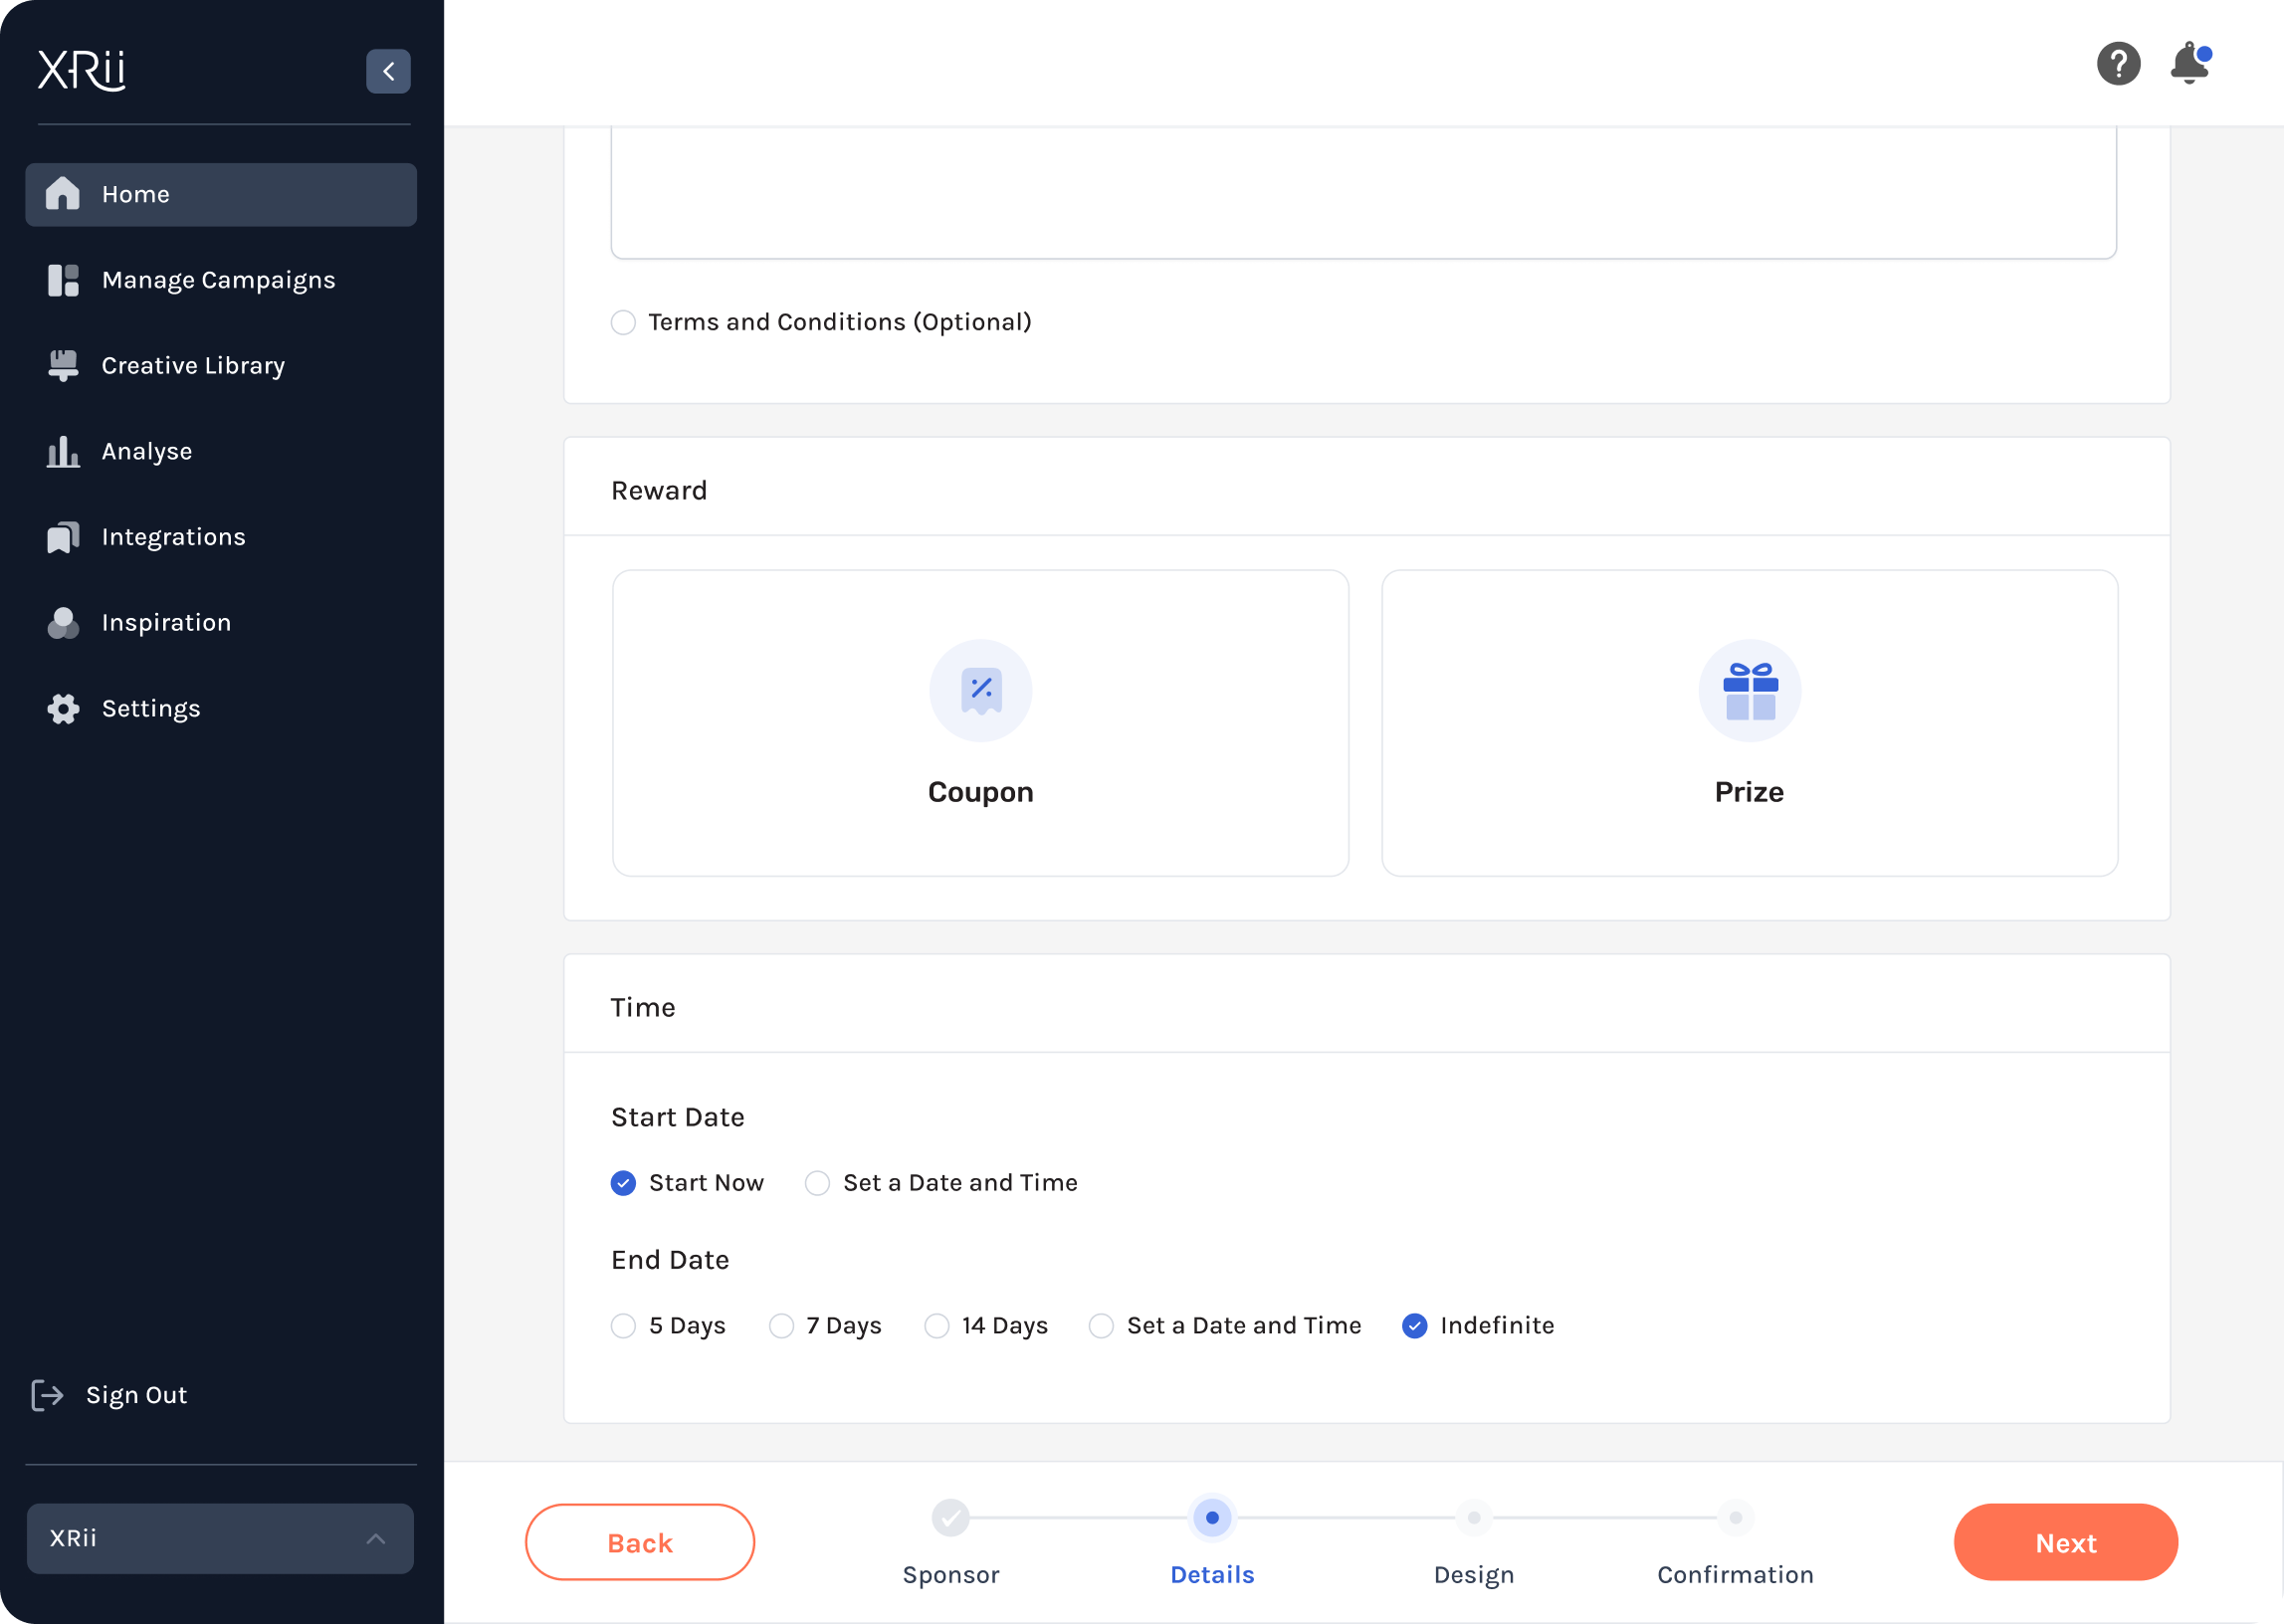Select the 14 Days end date option
Viewport: 2284px width, 1624px height.
(x=936, y=1326)
